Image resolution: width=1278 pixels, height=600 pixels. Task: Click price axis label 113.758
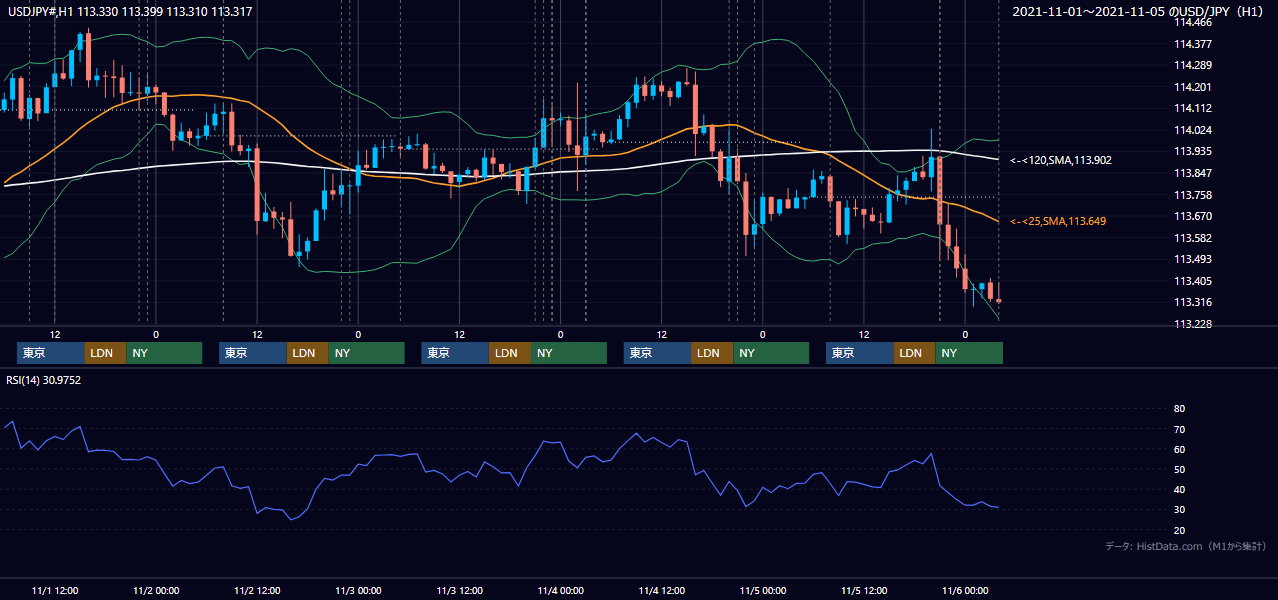tap(1192, 195)
